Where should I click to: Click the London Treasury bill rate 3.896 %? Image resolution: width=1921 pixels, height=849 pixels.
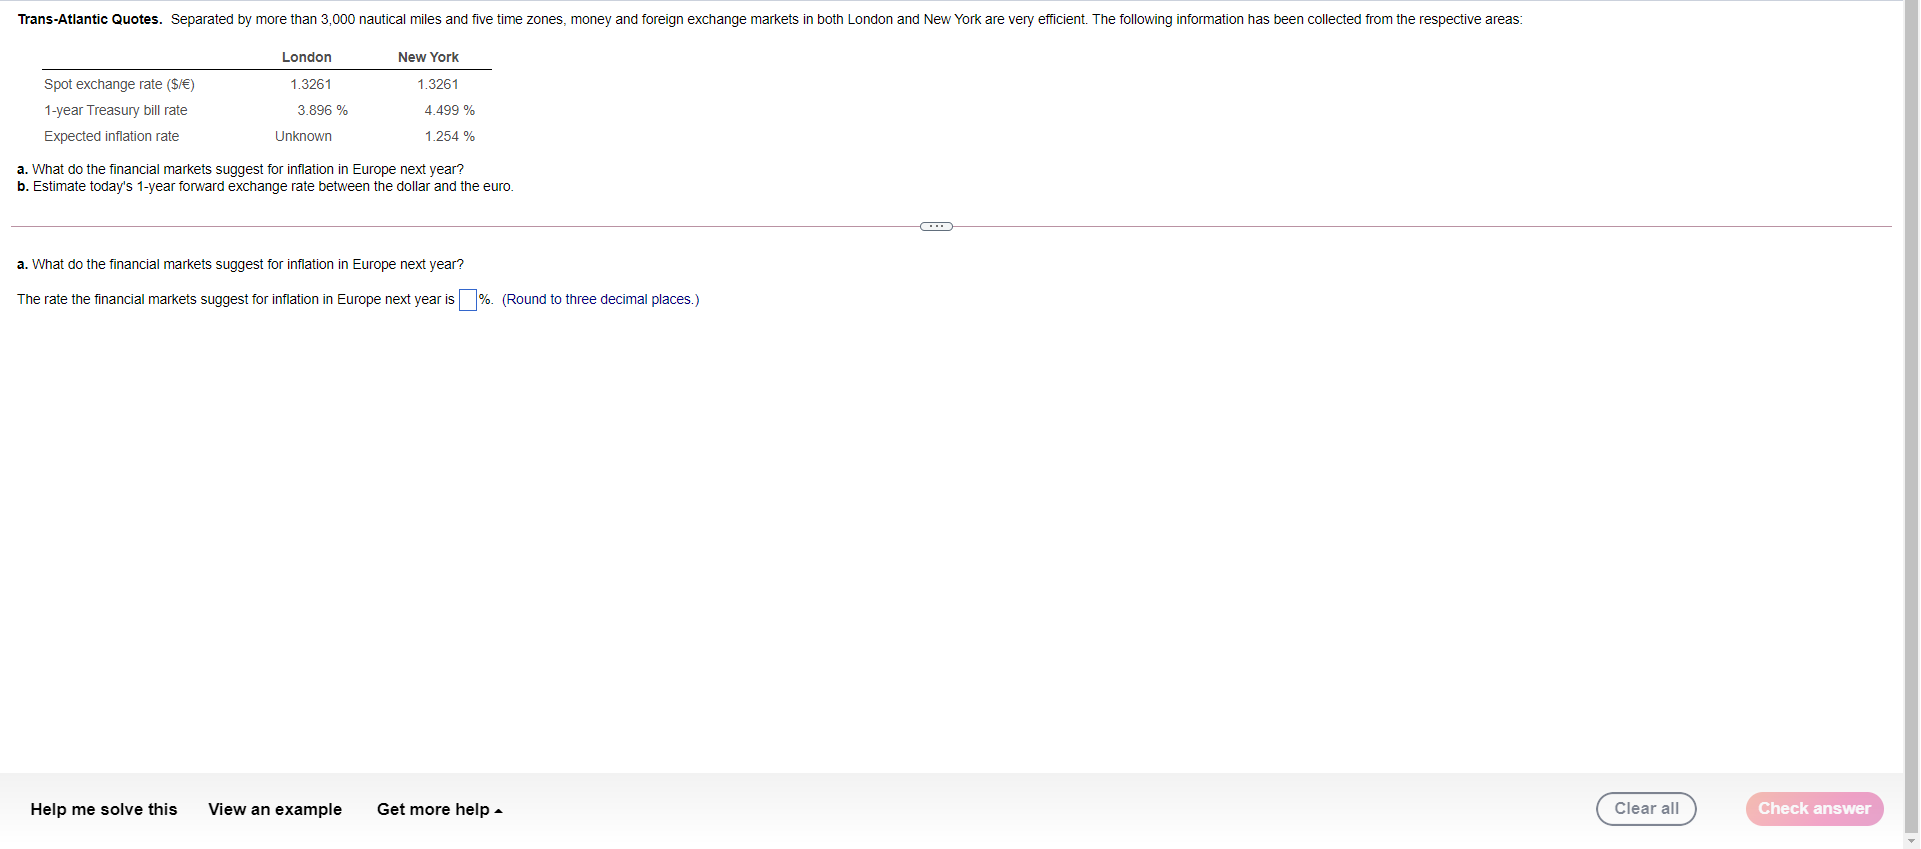coord(322,110)
